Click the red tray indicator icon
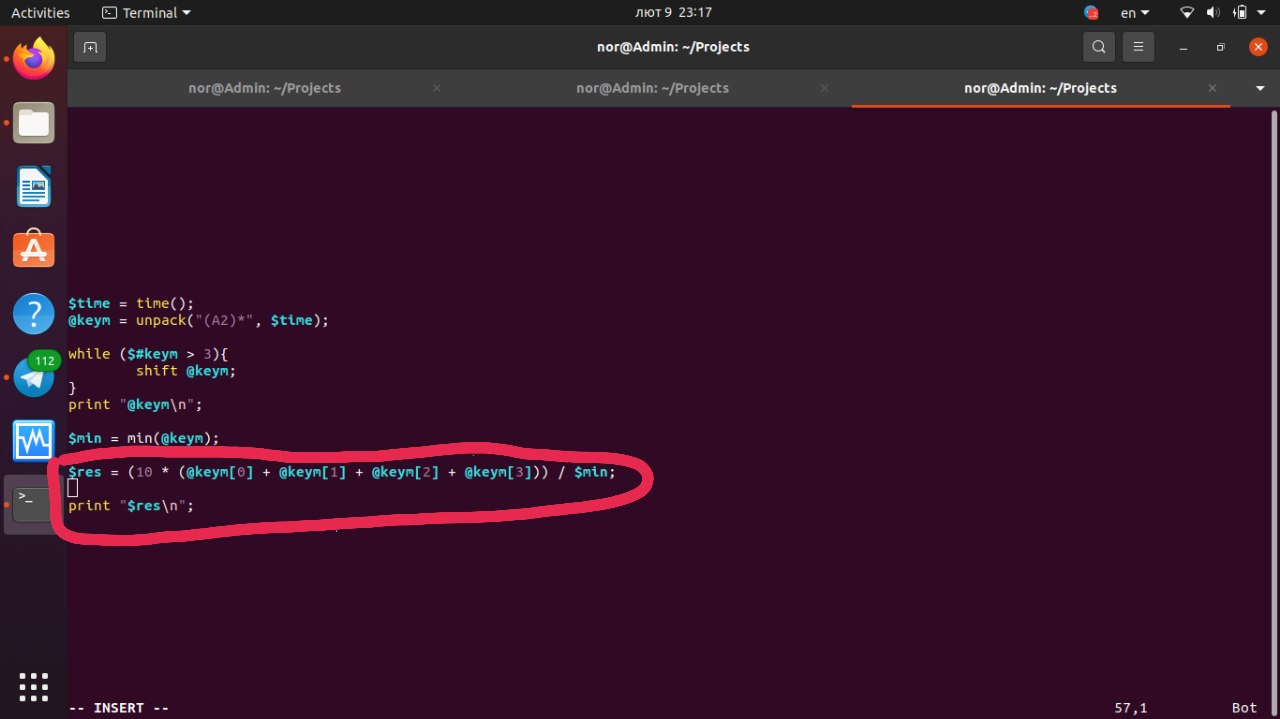Screen dimensions: 1280x719 tap(1091, 13)
